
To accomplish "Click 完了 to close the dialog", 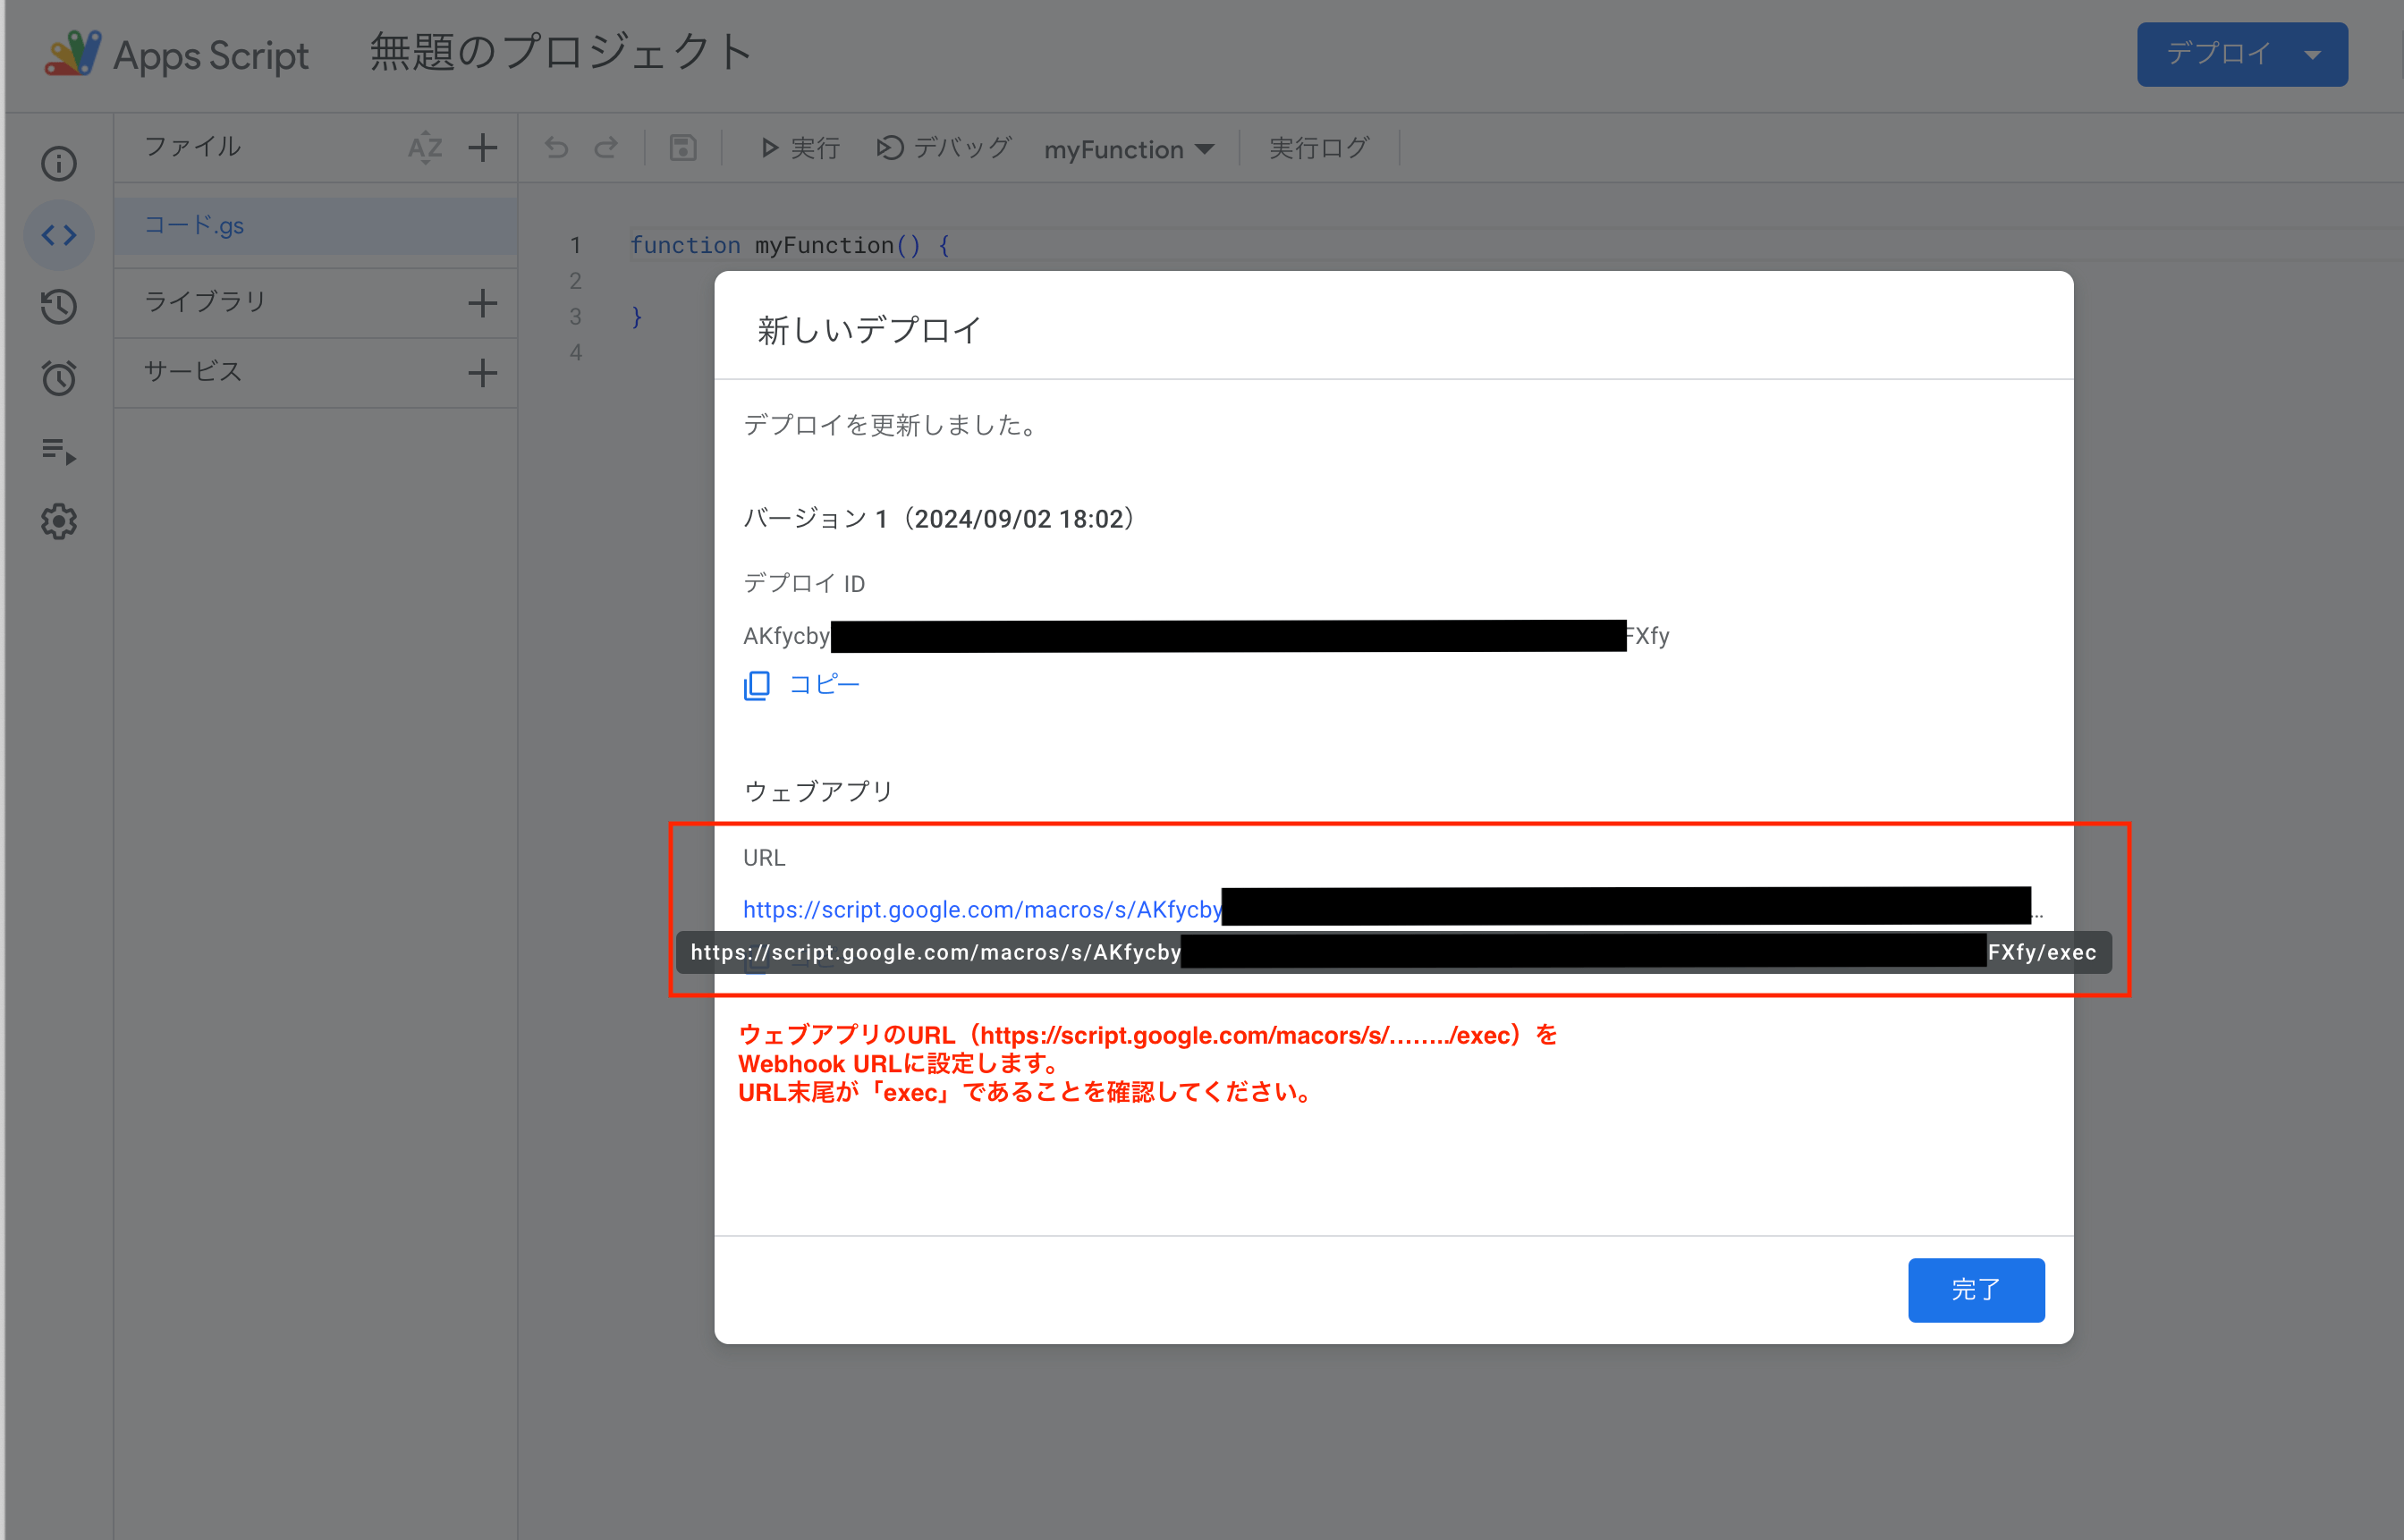I will pyautogui.click(x=1976, y=1290).
